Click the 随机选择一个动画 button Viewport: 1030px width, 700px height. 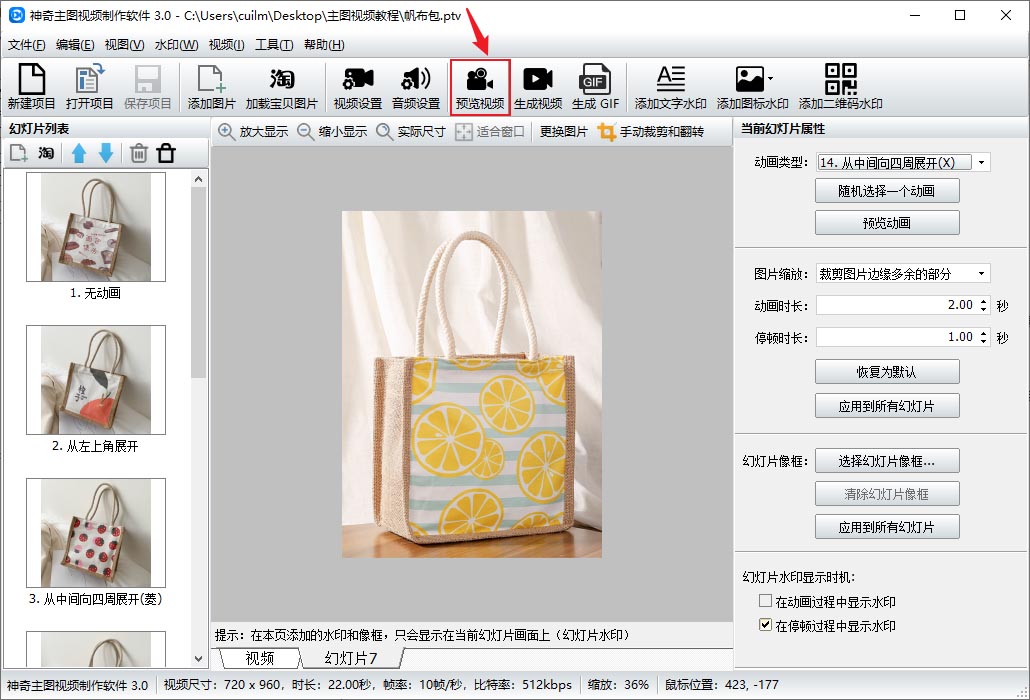point(887,191)
